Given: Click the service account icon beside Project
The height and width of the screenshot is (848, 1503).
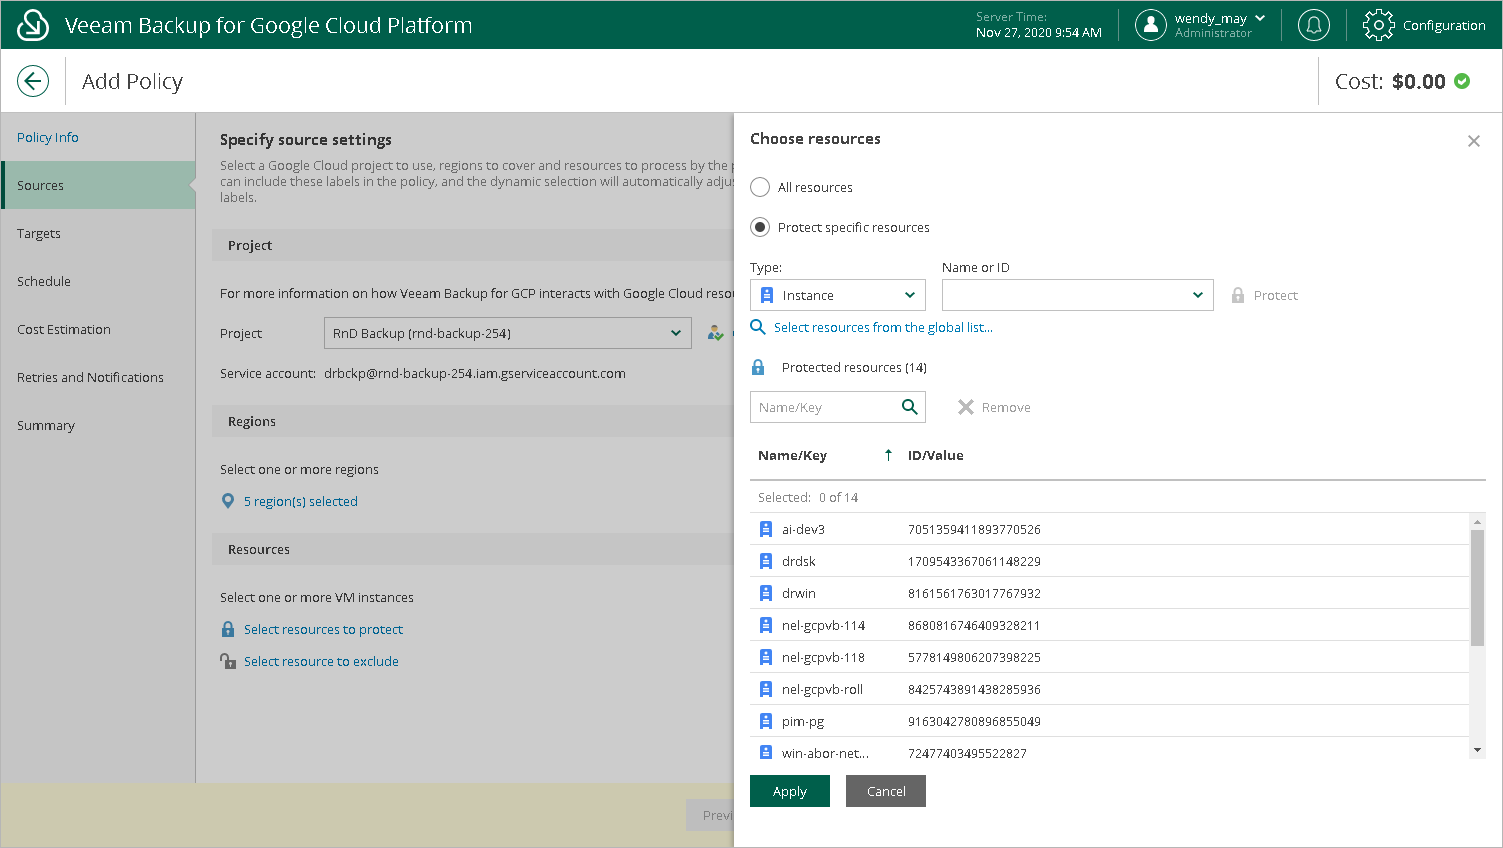Looking at the screenshot, I should [715, 333].
